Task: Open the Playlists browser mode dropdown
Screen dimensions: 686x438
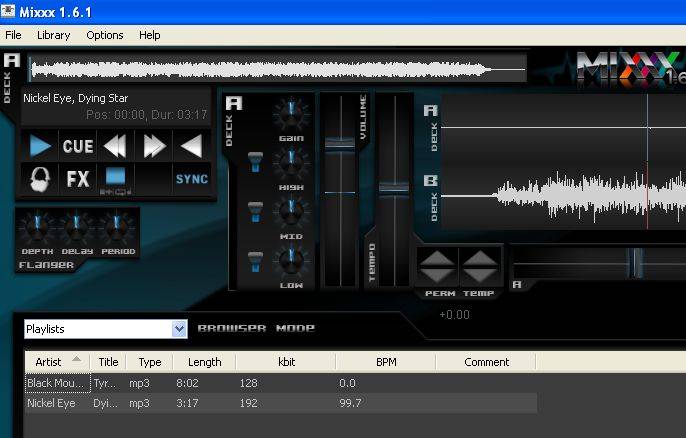Action: 106,329
